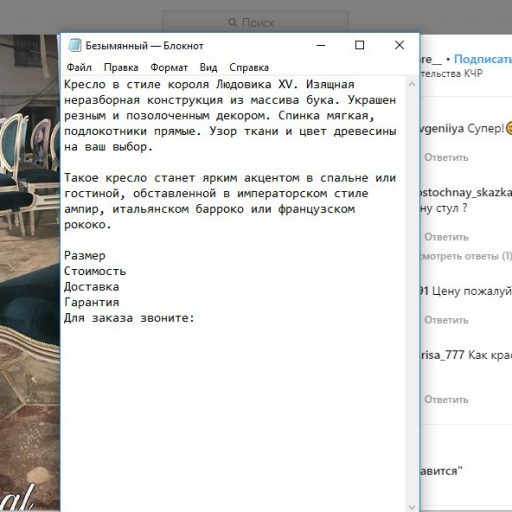Click the text 'Людовика XV' in Notepad
The image size is (512, 512).
pyautogui.click(x=254, y=84)
